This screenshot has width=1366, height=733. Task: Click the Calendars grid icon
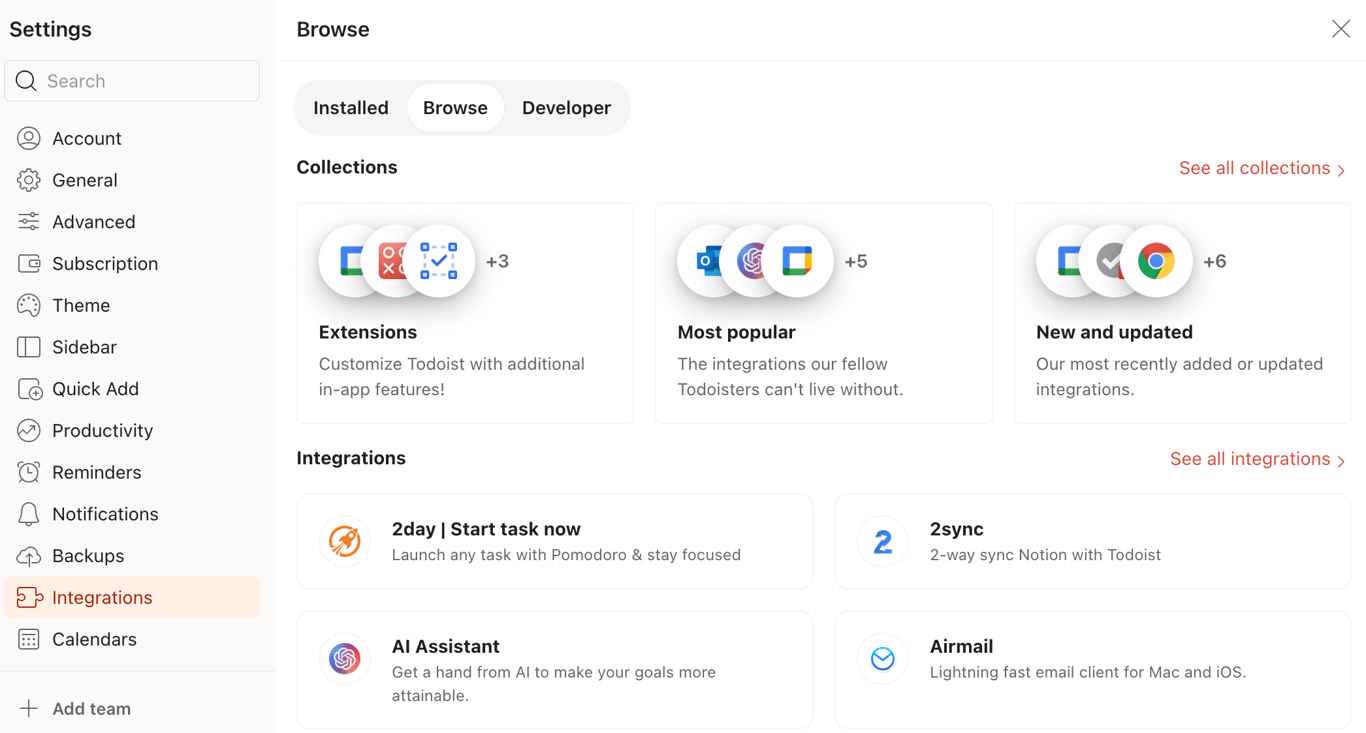[29, 639]
